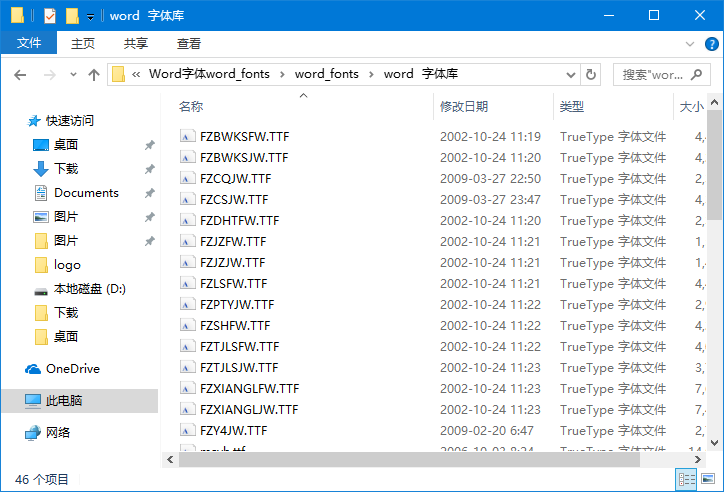Expand the ribbon with the chevron
This screenshot has width=724, height=492.
[x=690, y=44]
